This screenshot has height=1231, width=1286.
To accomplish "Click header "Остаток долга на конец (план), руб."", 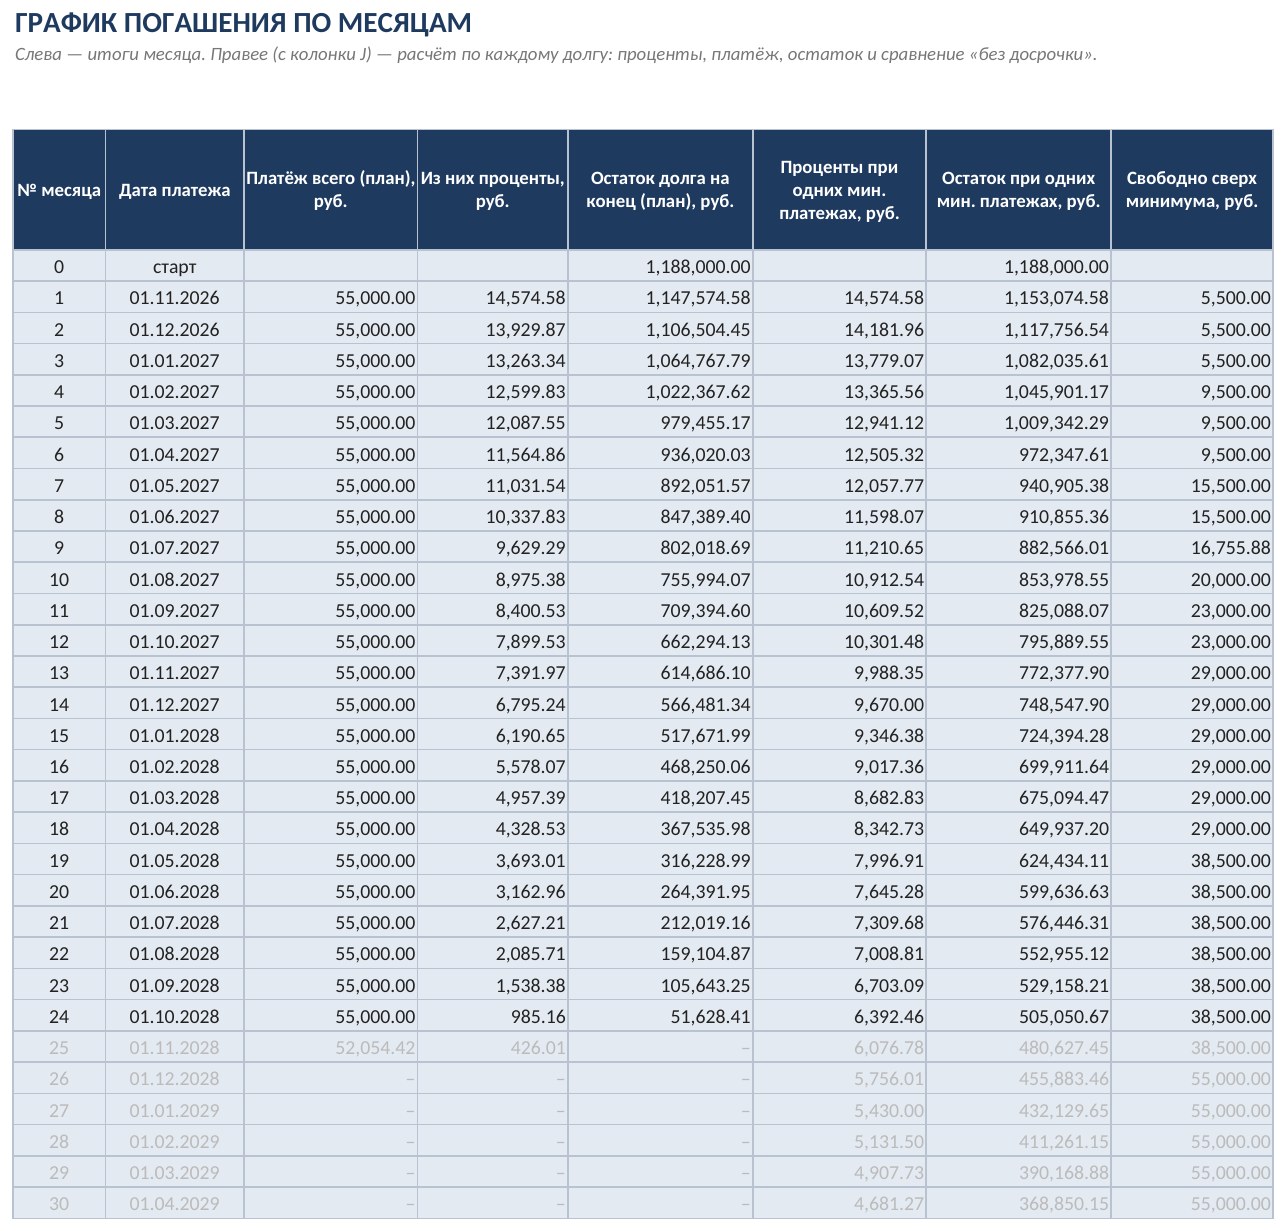I will click(x=660, y=190).
